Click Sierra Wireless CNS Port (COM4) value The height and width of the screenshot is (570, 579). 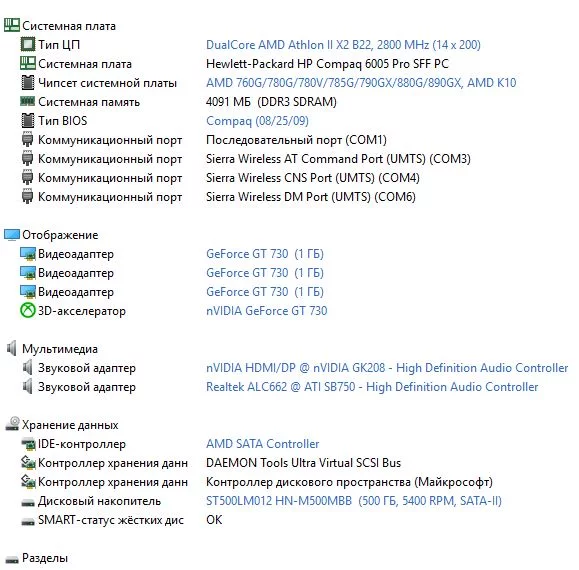pos(313,178)
